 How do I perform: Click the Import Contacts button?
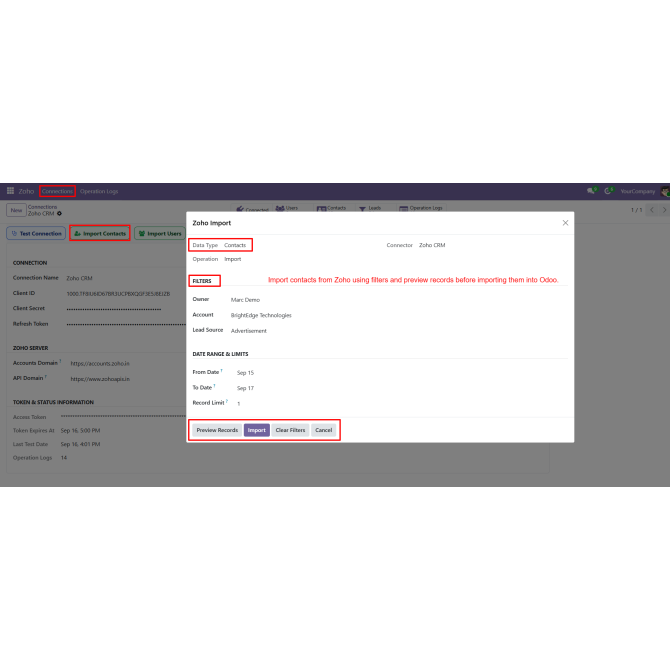pyautogui.click(x=100, y=233)
